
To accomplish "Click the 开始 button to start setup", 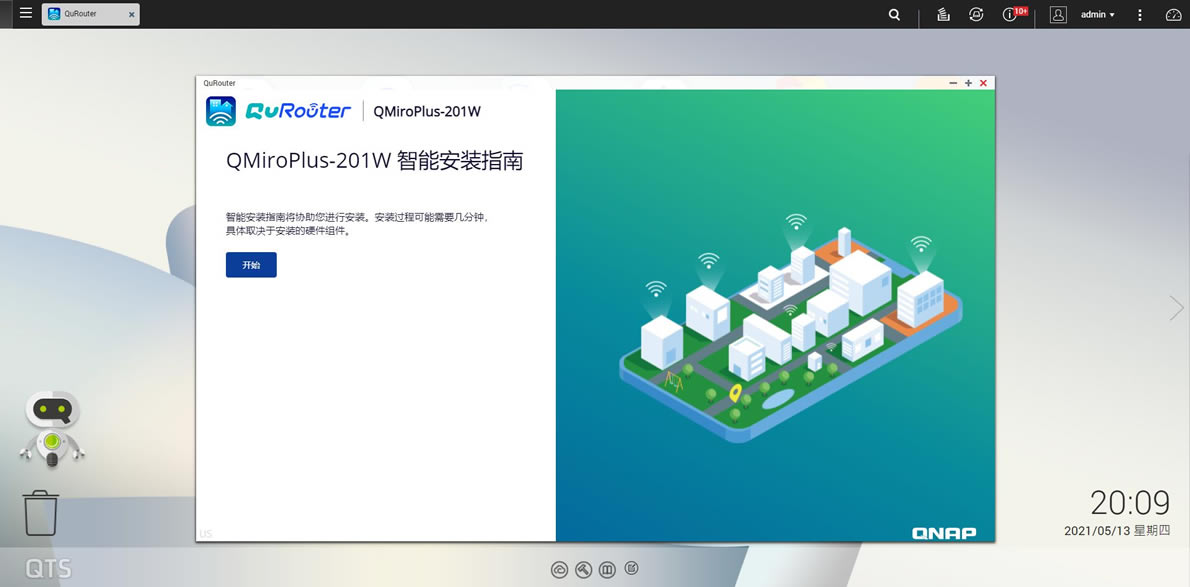I will 251,265.
